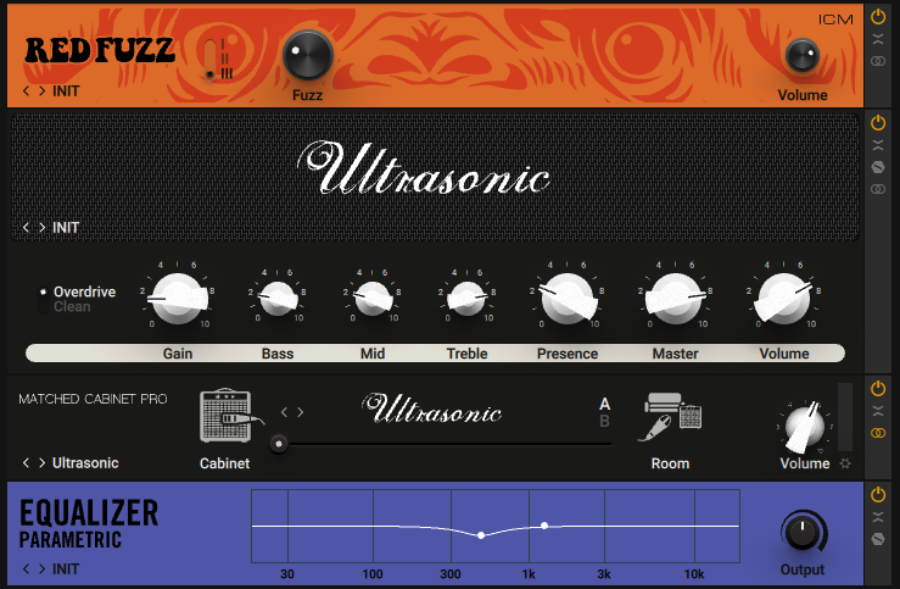The width and height of the screenshot is (900, 589).
Task: Click the minimize icon beside Red Fuzz module
Action: pyautogui.click(x=876, y=38)
